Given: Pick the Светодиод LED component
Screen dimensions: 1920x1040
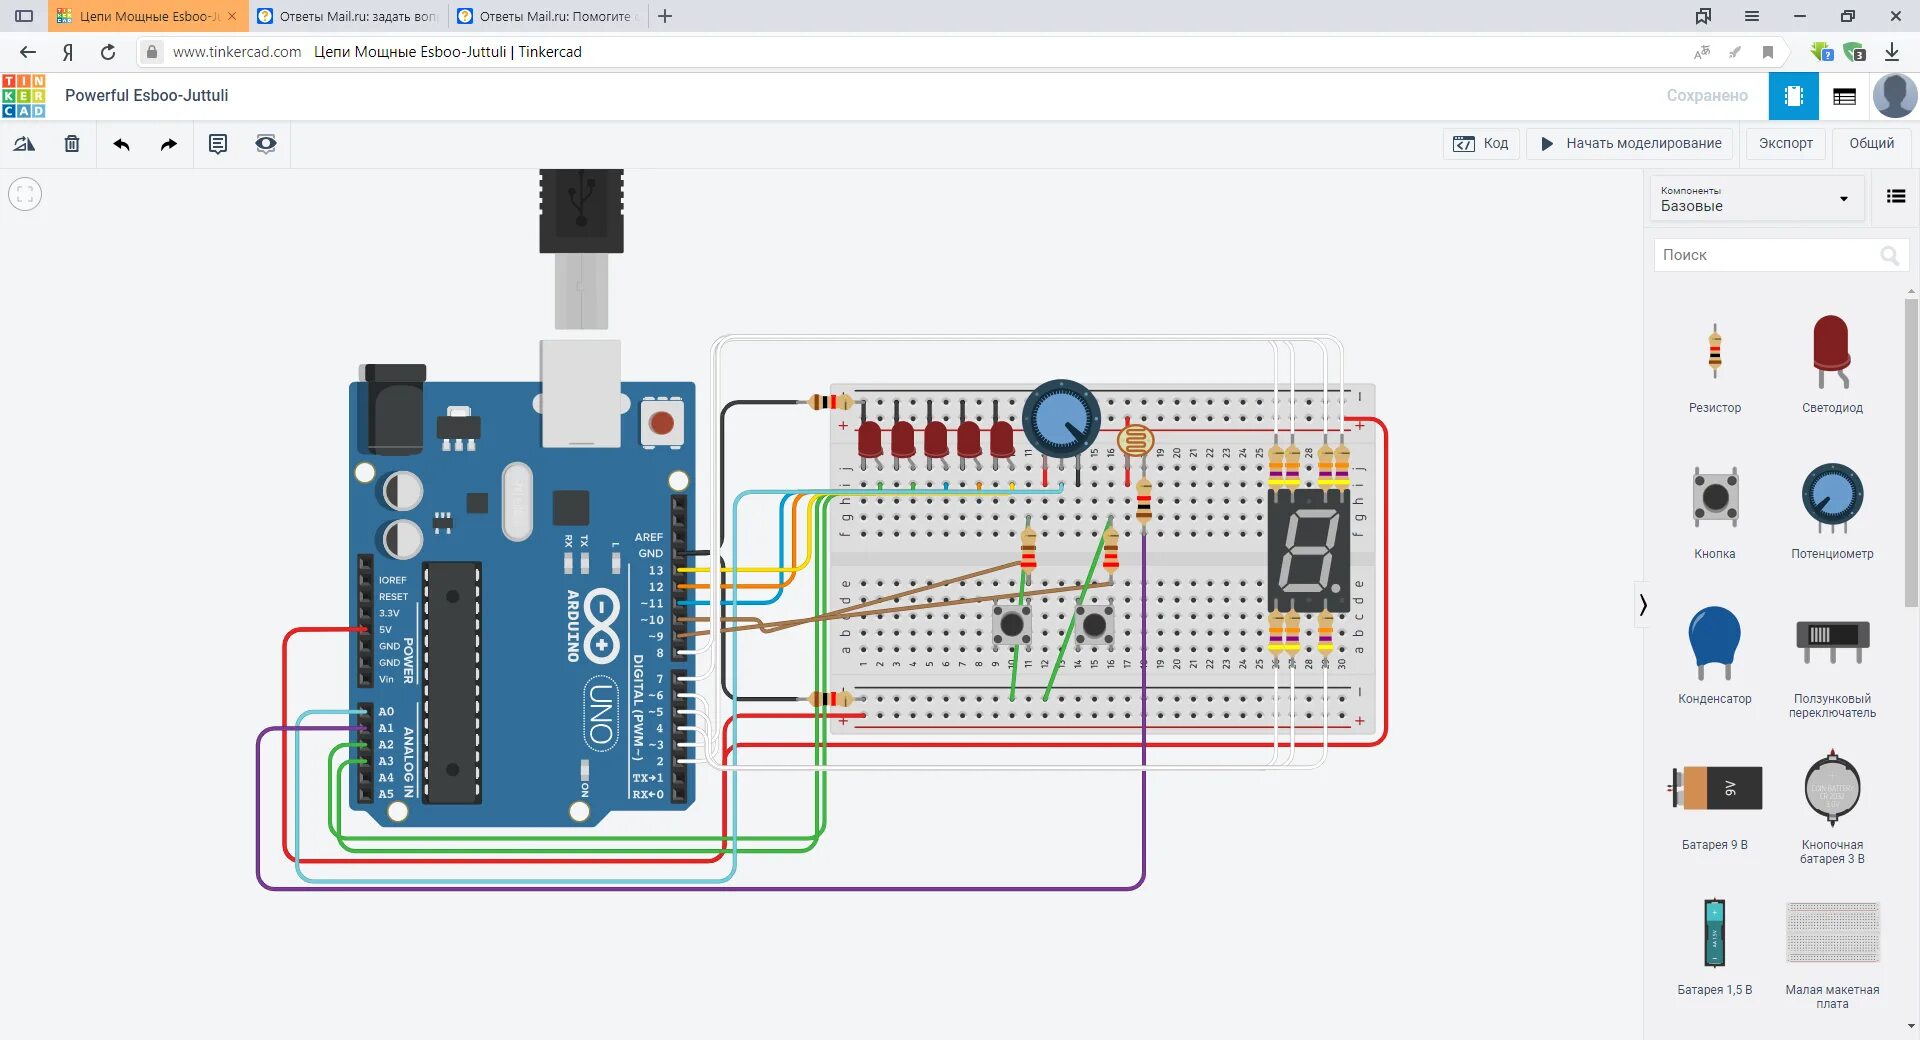Looking at the screenshot, I should (1832, 364).
